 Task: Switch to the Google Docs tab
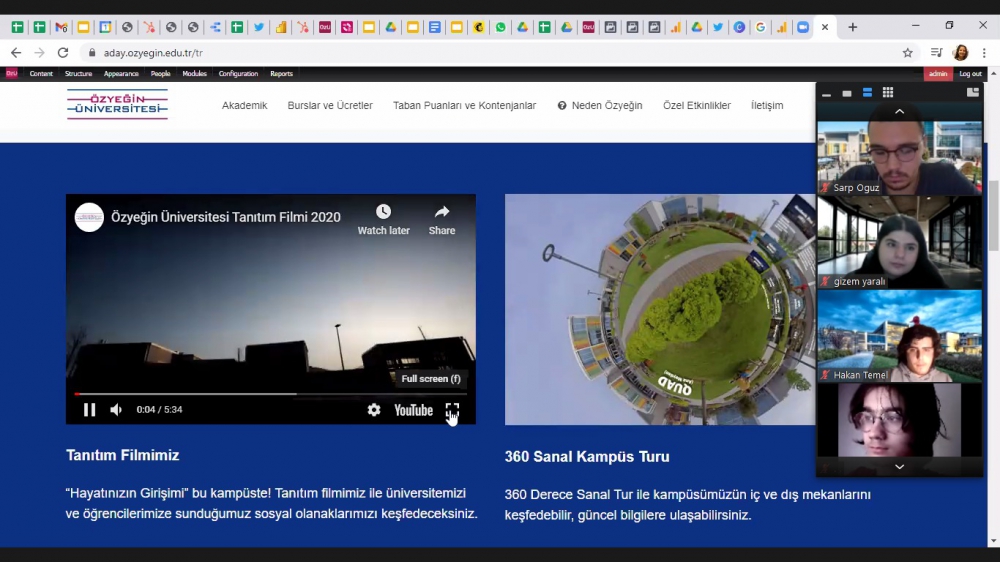click(435, 27)
